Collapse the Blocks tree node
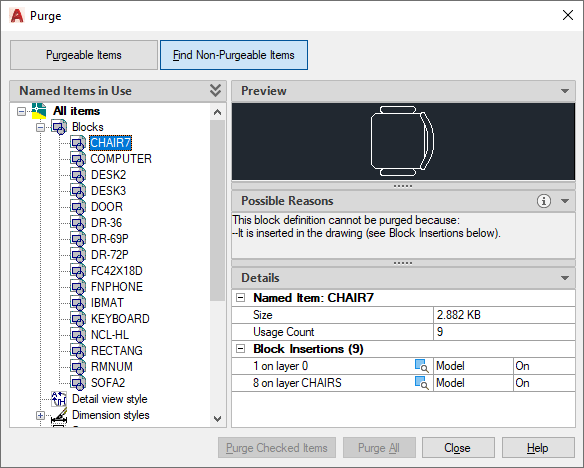 40,127
